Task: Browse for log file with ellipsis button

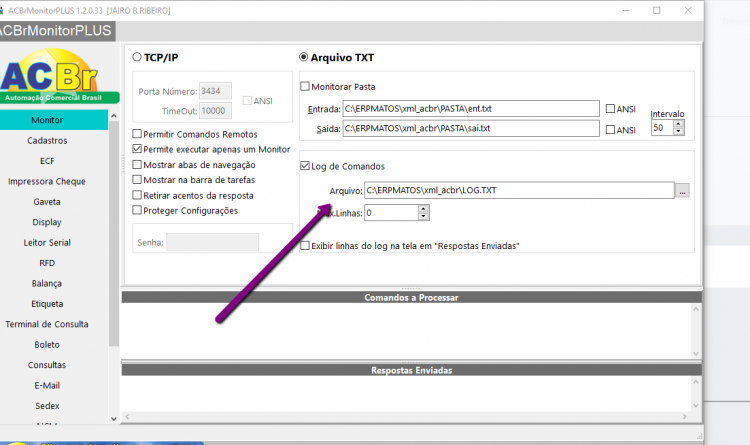Action: pyautogui.click(x=682, y=190)
